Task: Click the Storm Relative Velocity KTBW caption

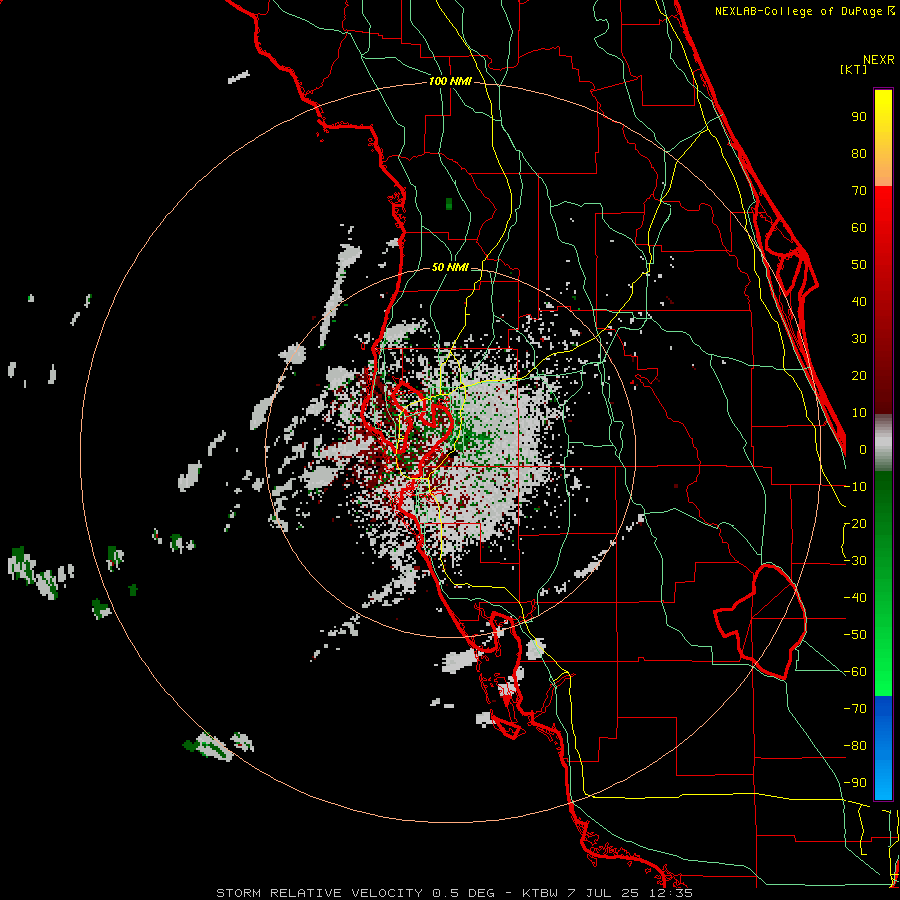Action: click(454, 893)
